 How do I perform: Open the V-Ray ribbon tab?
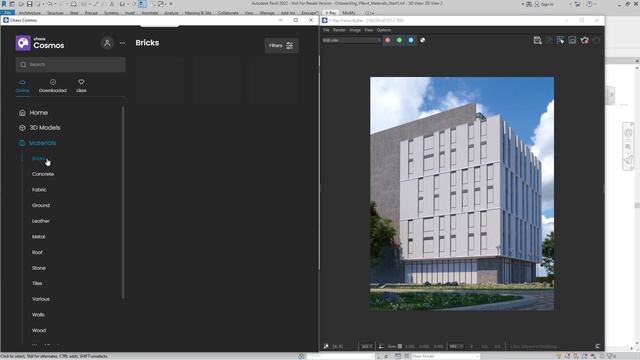point(330,13)
